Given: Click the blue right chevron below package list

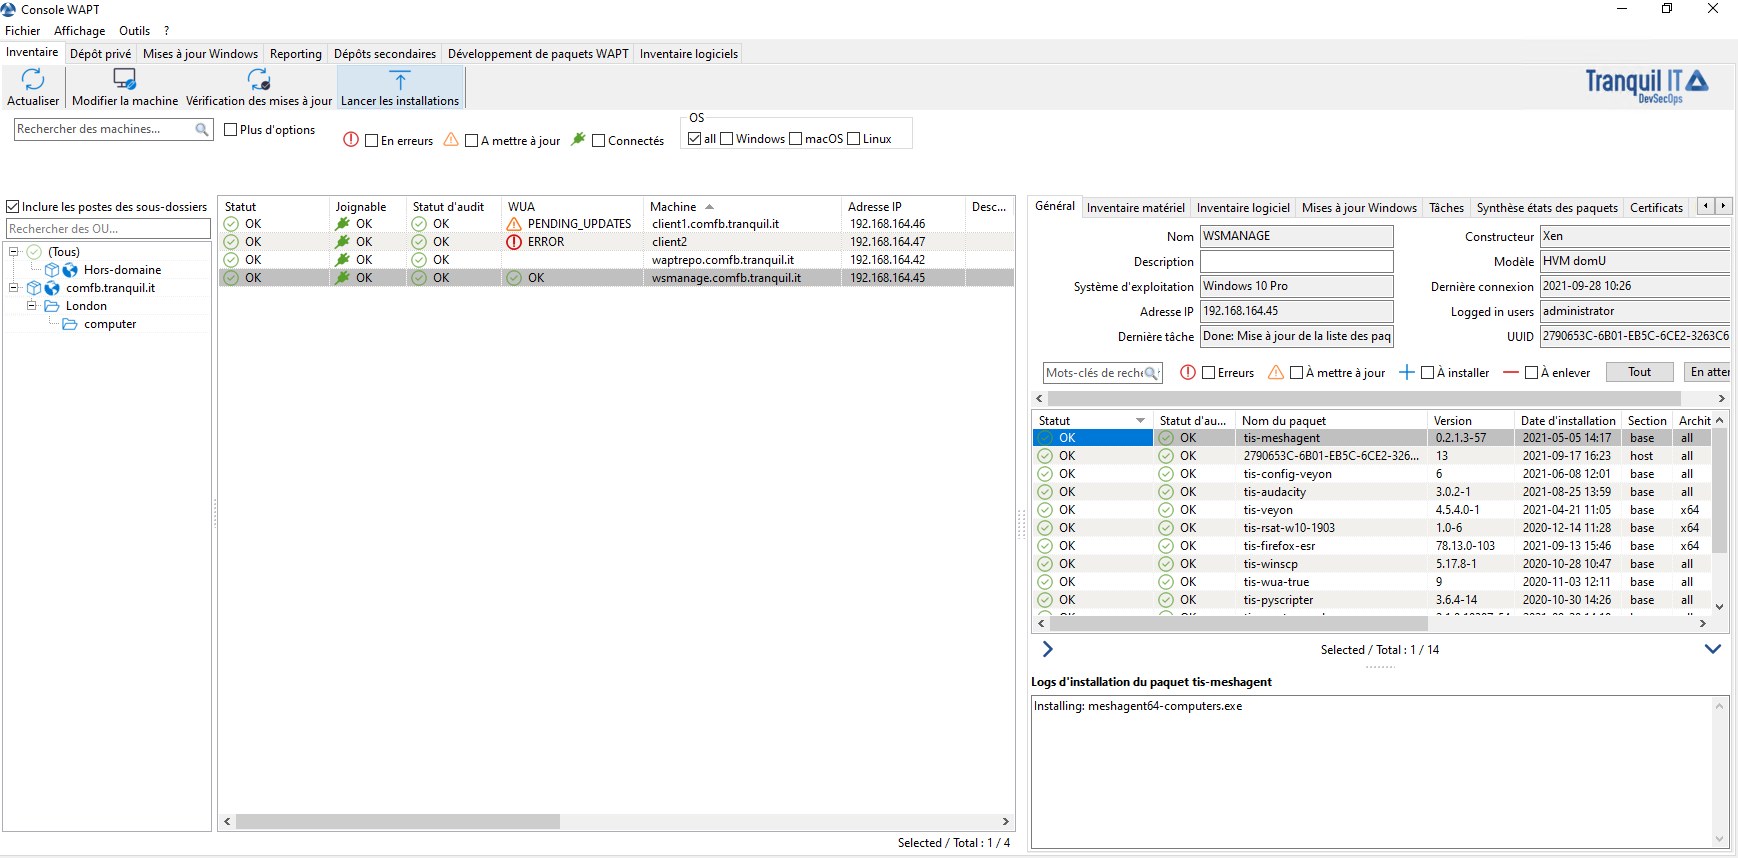Looking at the screenshot, I should 1047,649.
